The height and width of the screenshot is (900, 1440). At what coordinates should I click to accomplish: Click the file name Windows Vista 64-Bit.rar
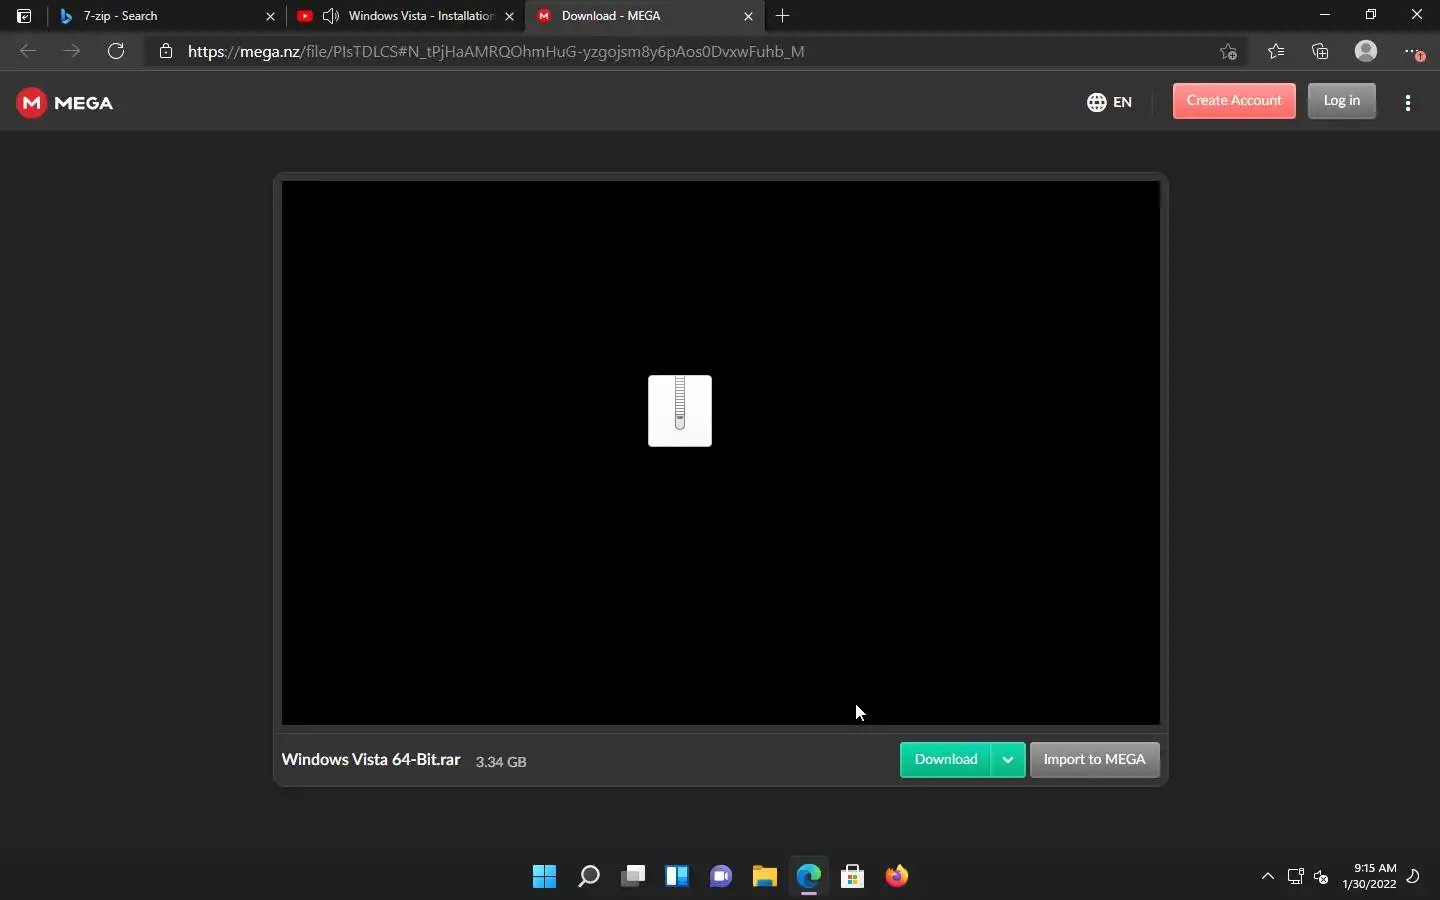coord(371,760)
